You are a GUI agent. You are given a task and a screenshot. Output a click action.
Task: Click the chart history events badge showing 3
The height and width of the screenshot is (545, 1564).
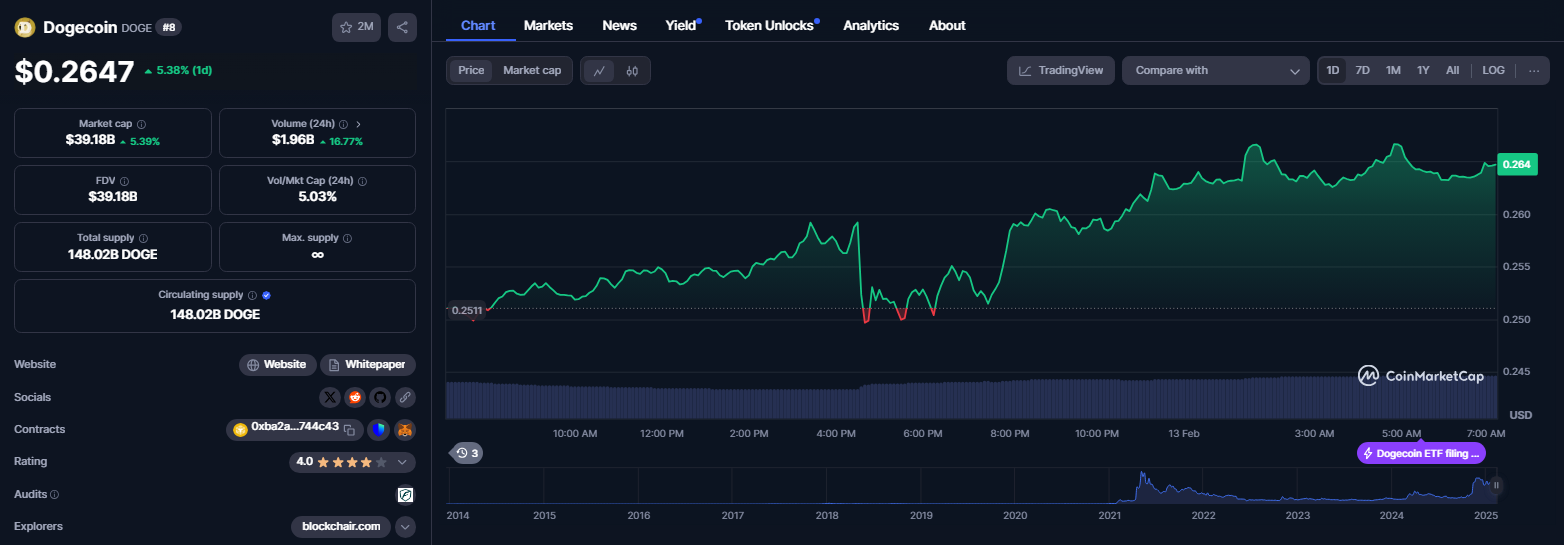pos(467,453)
